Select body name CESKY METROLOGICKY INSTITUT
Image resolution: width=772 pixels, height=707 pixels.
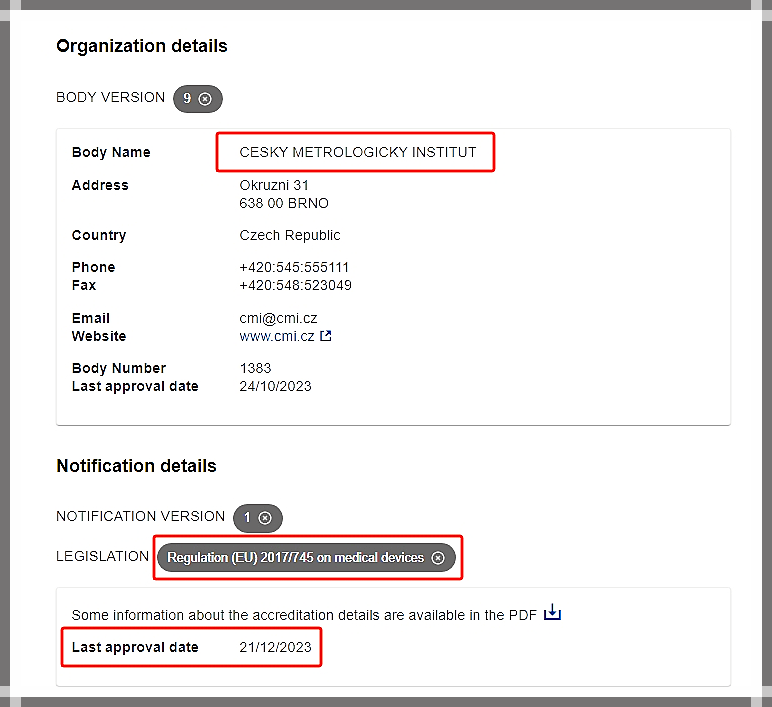click(358, 152)
